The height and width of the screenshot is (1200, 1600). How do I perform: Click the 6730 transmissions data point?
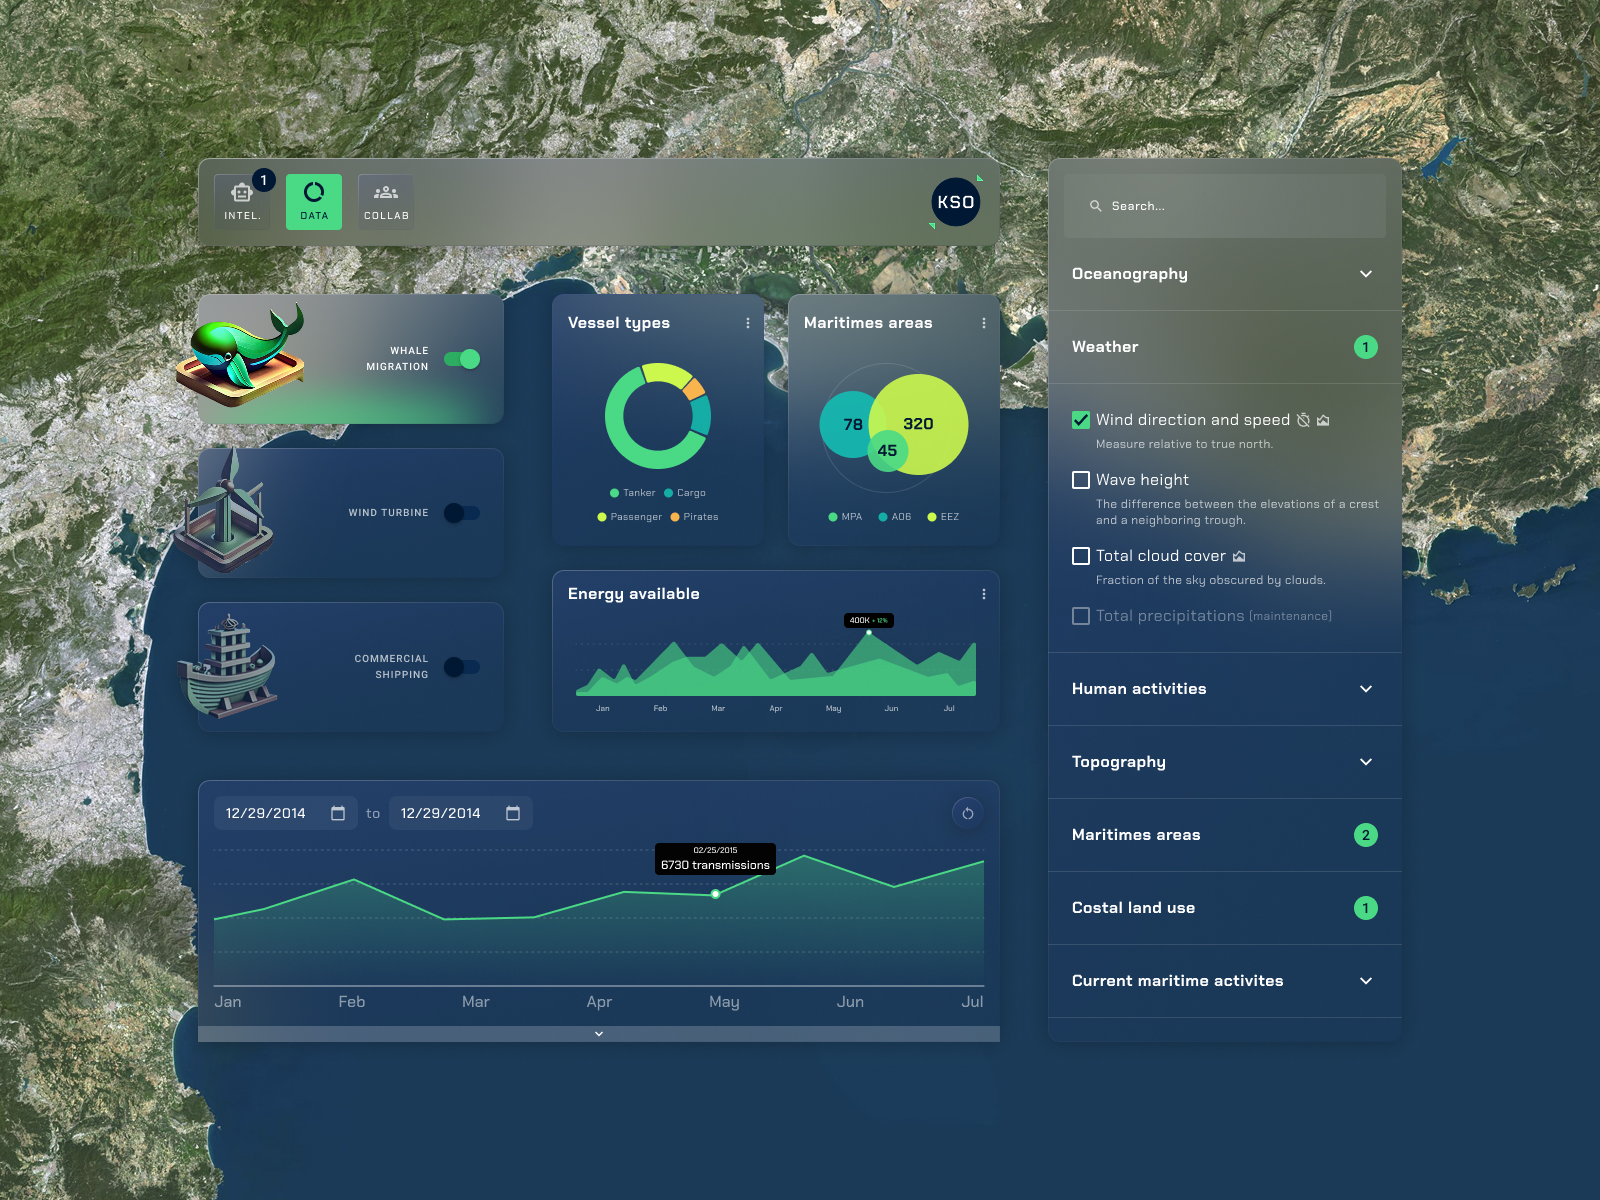[x=715, y=894]
